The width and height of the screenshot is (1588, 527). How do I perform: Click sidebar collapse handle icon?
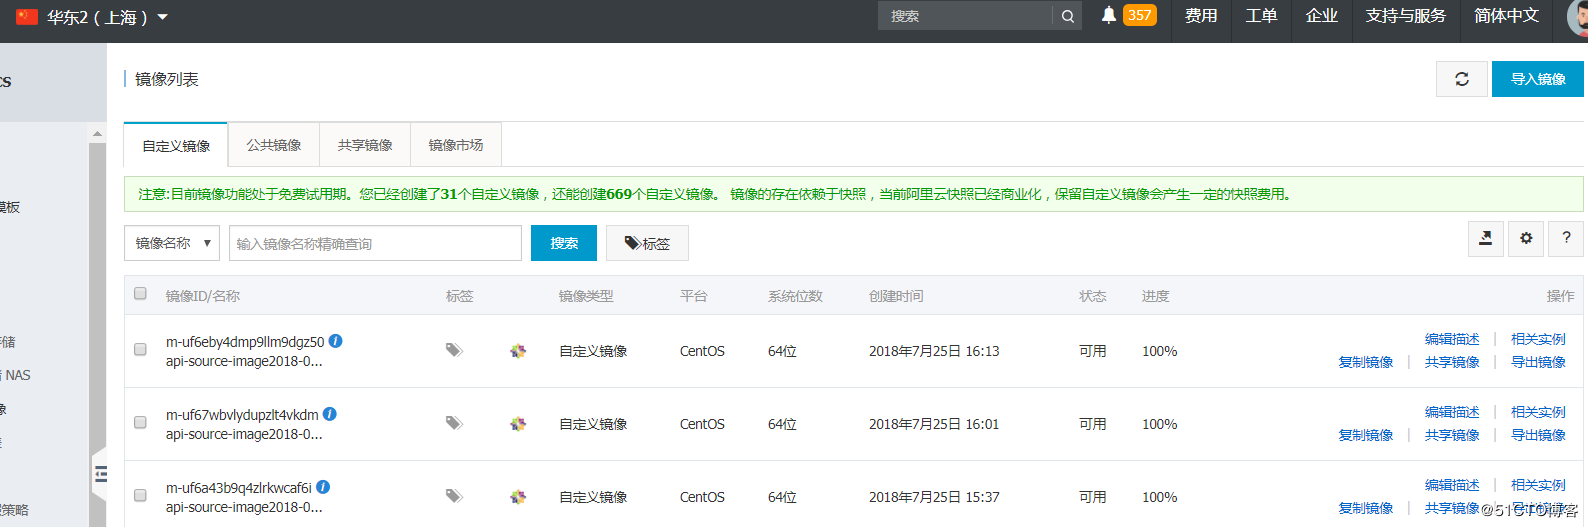pos(100,474)
